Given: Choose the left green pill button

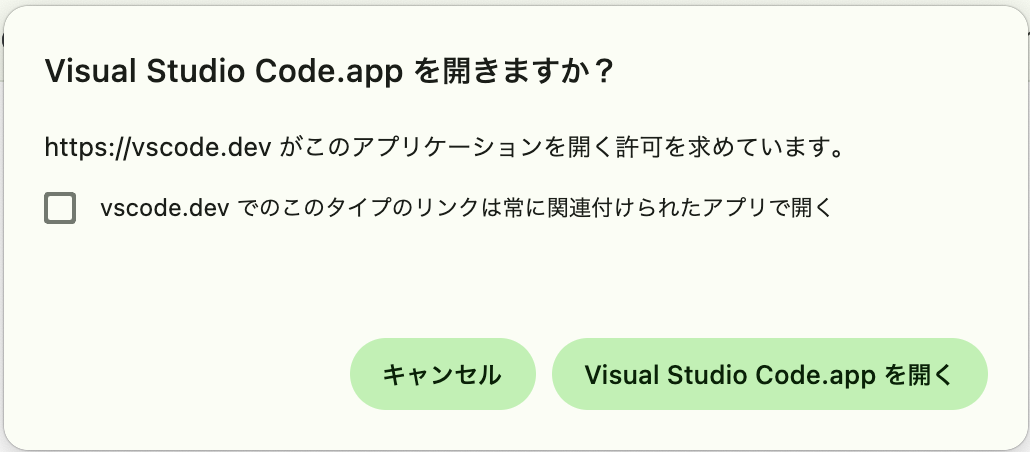Looking at the screenshot, I should (443, 374).
